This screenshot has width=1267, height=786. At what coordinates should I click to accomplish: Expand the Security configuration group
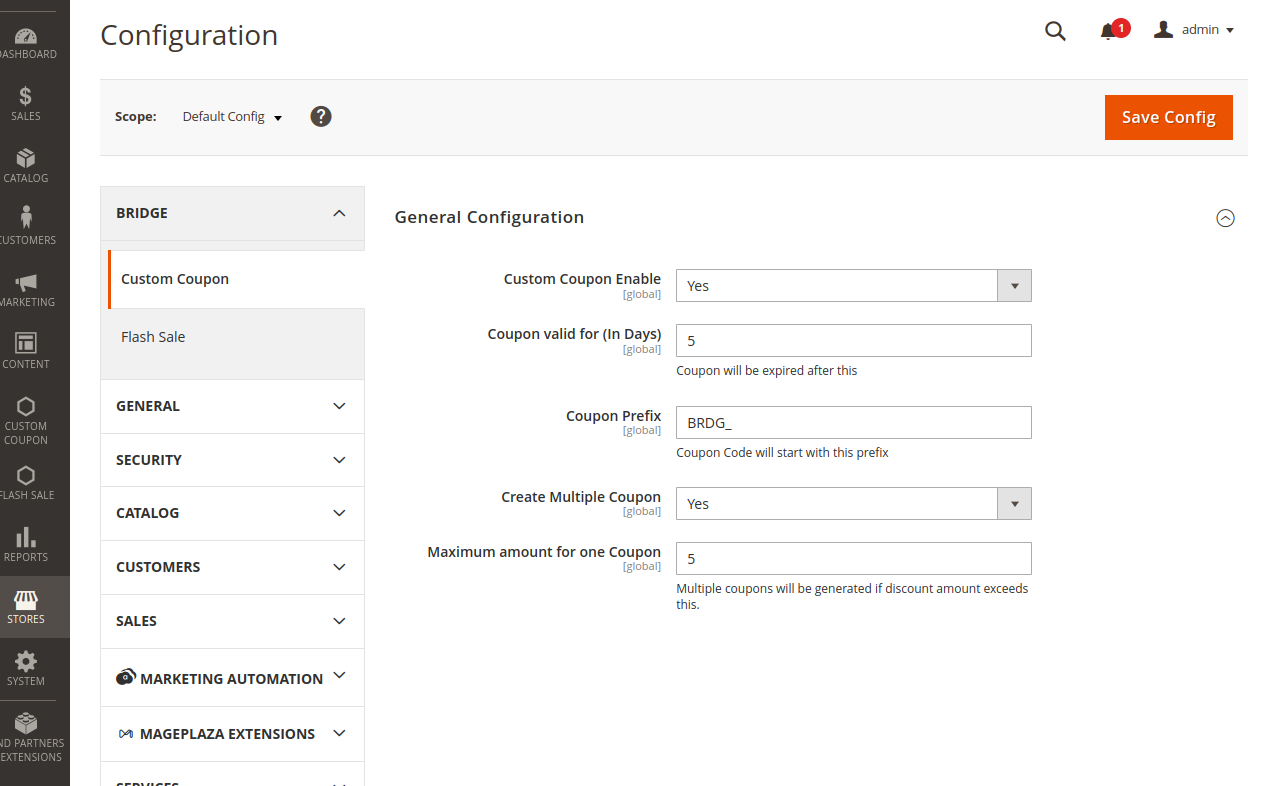coord(232,460)
